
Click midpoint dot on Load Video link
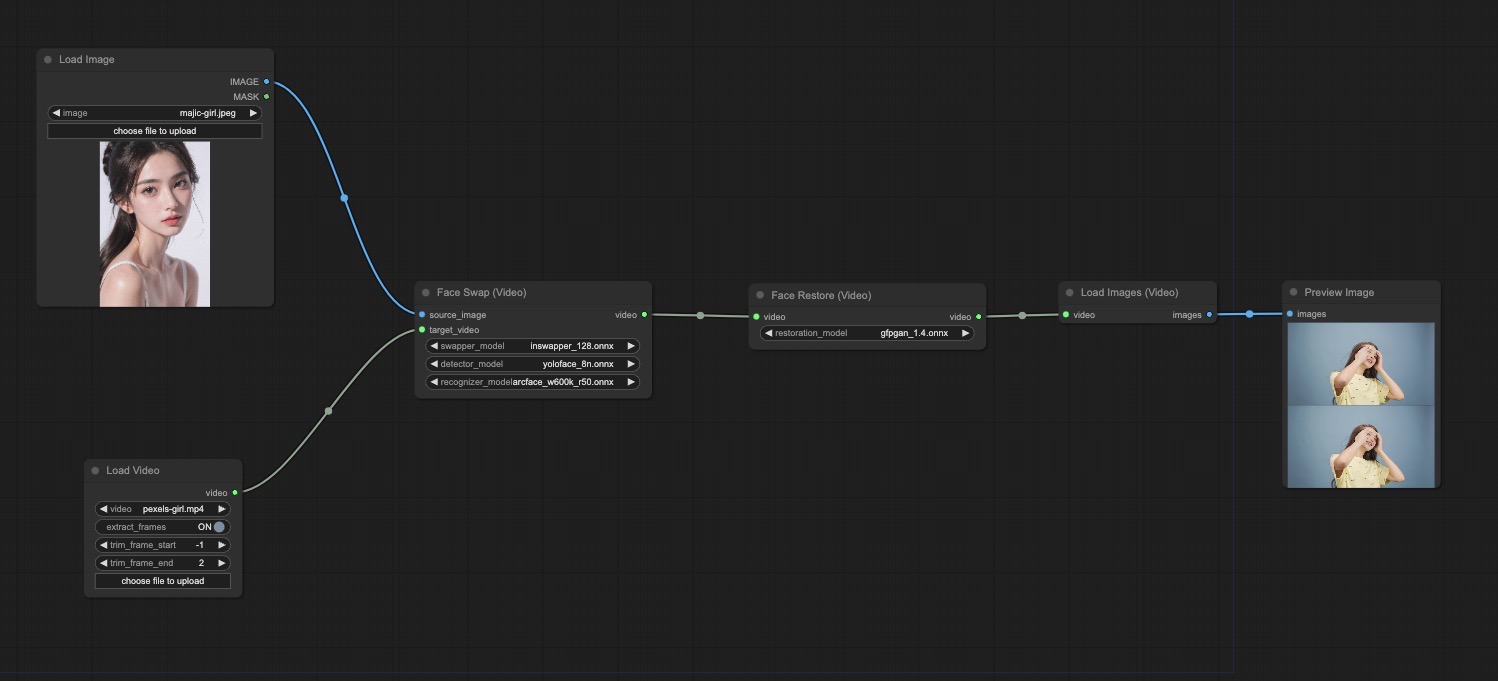click(328, 411)
